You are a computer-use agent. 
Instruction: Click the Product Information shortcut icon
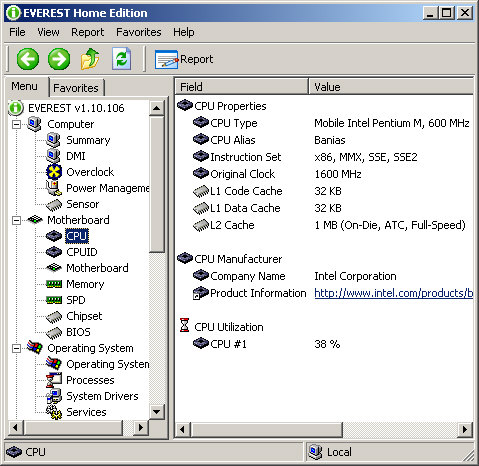click(x=201, y=293)
